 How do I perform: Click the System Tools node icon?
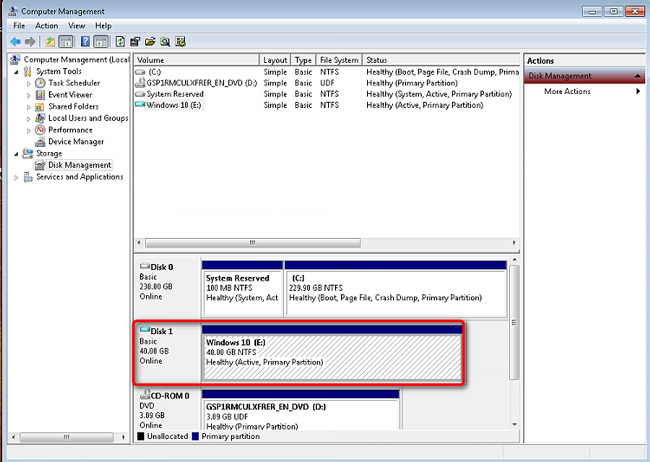click(x=28, y=71)
